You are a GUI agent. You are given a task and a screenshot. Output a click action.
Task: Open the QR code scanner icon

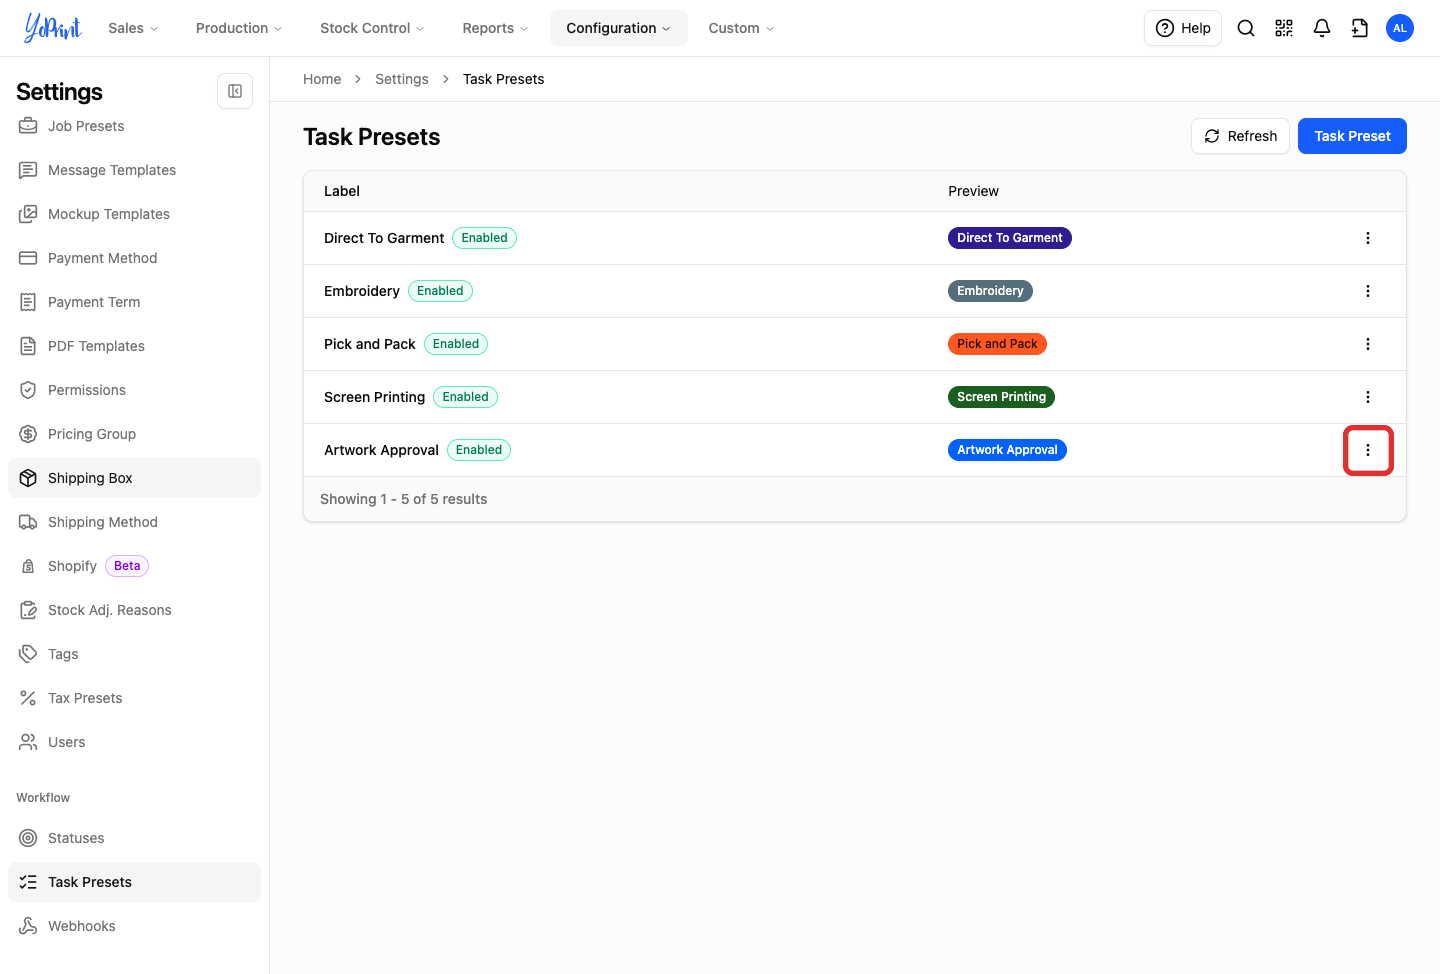tap(1284, 28)
